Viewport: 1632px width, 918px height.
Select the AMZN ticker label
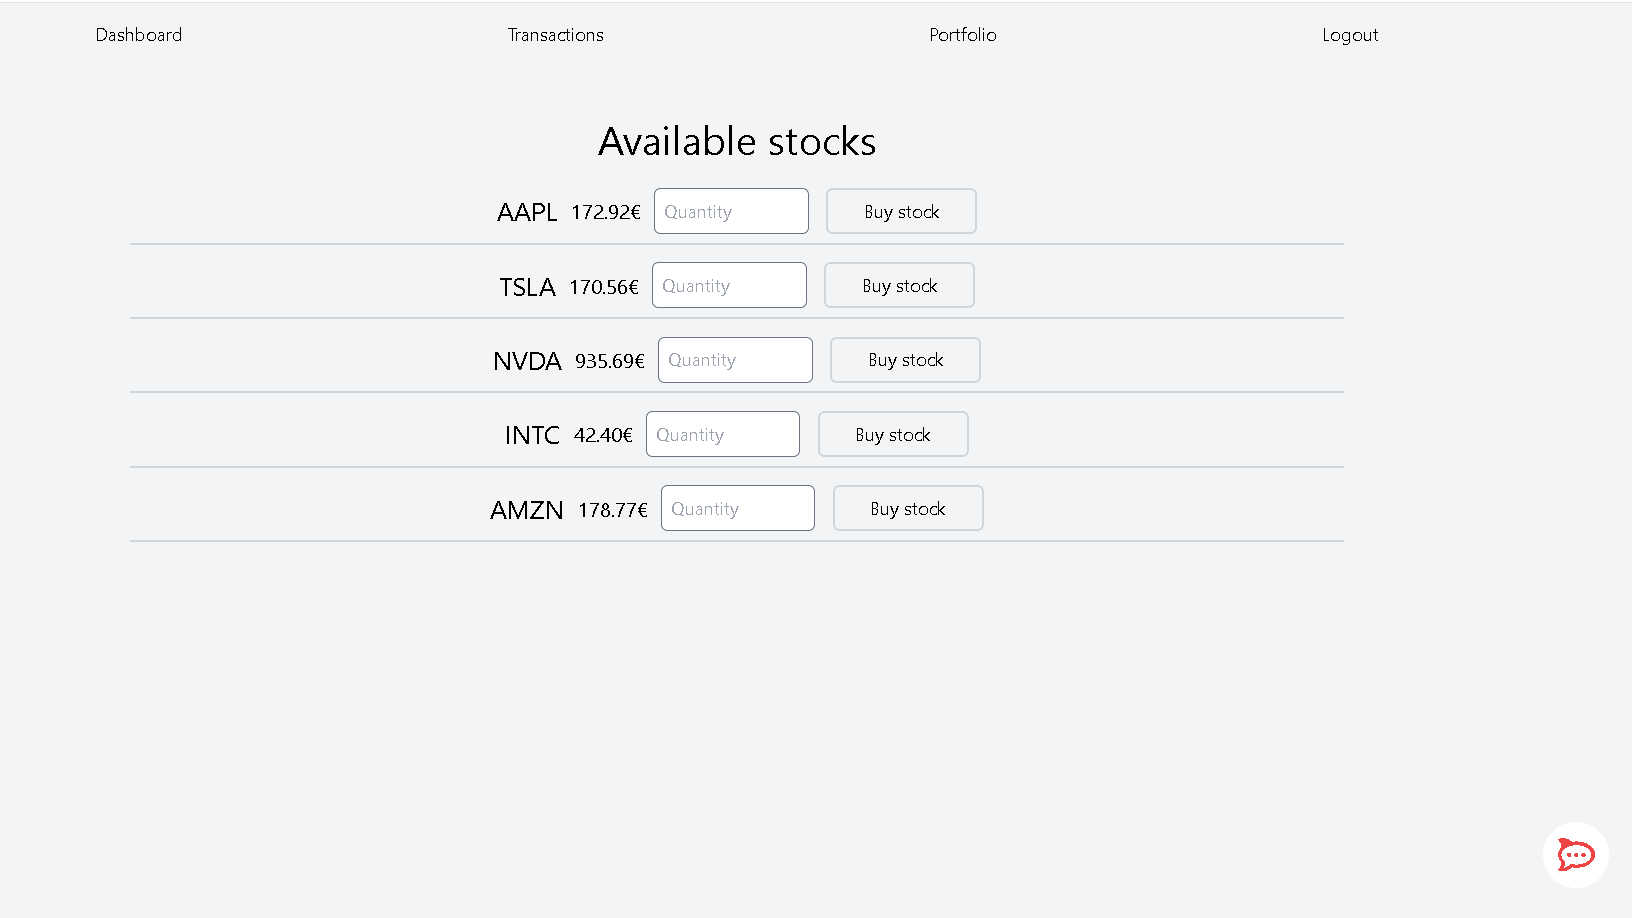527,510
